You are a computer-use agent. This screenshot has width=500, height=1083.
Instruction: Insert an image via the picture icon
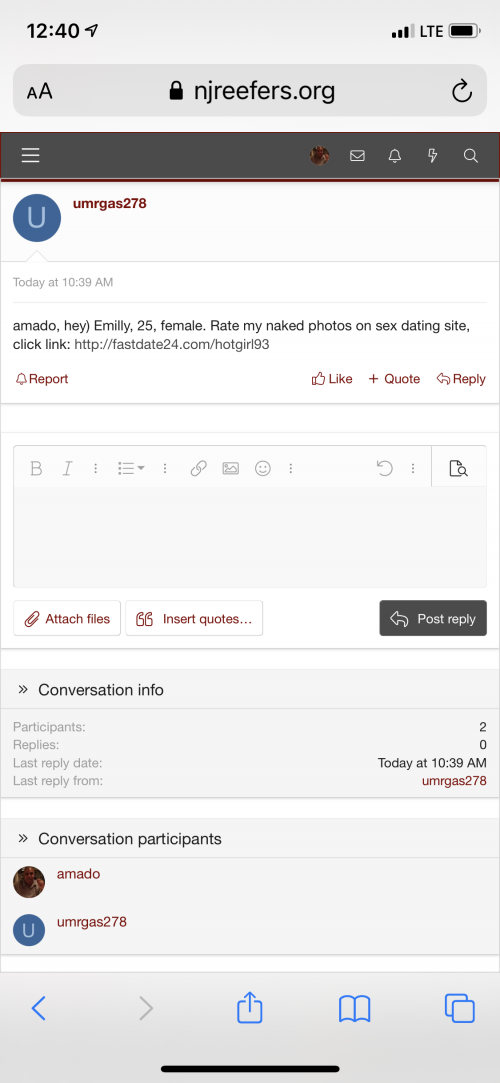click(231, 469)
